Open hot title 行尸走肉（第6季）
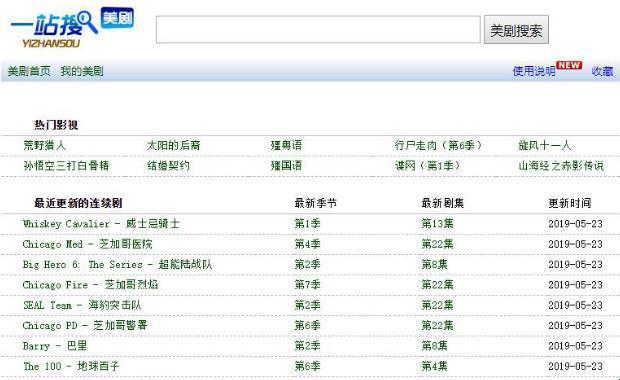The image size is (620, 380). [439, 145]
